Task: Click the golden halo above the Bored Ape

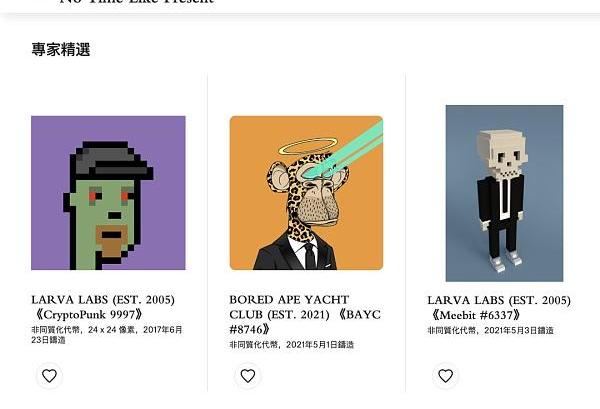Action: pyautogui.click(x=308, y=146)
